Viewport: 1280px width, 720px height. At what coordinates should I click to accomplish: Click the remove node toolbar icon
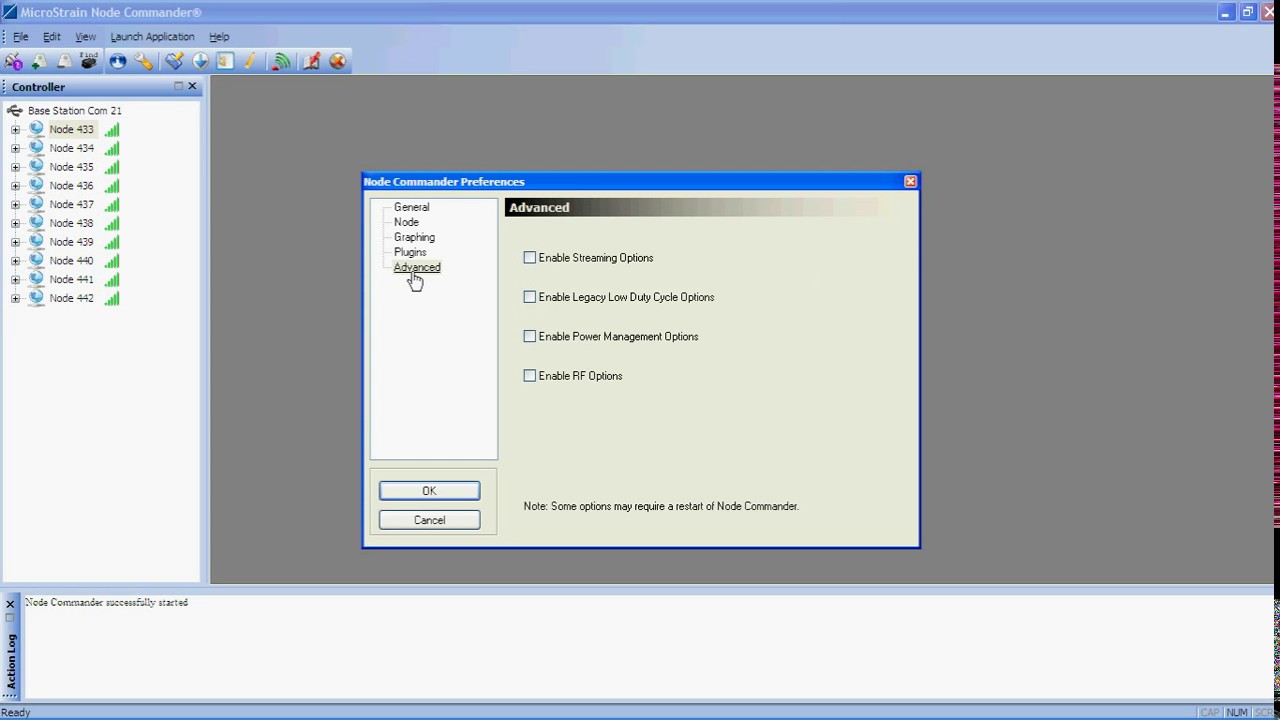click(x=64, y=62)
